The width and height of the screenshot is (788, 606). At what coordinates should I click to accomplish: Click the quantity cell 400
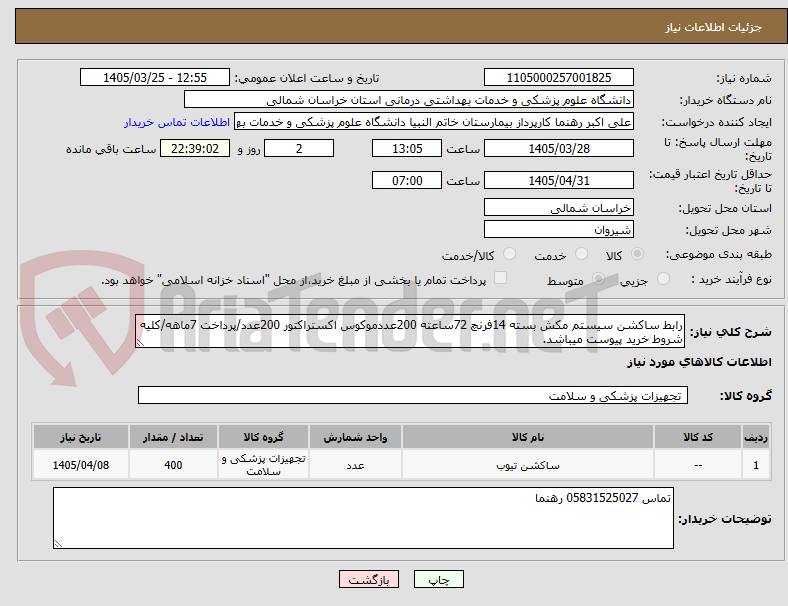(173, 465)
